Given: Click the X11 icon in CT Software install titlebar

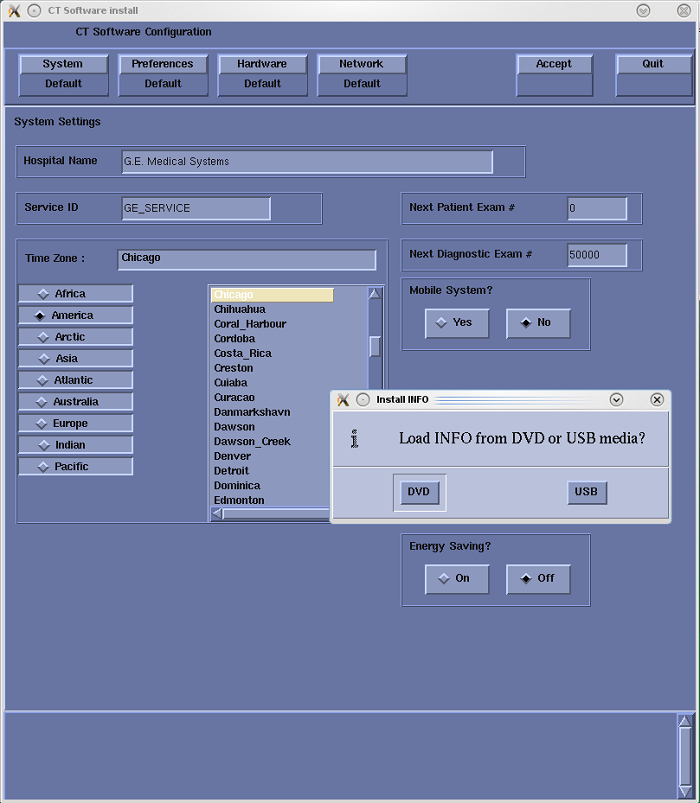Looking at the screenshot, I should tap(14, 10).
